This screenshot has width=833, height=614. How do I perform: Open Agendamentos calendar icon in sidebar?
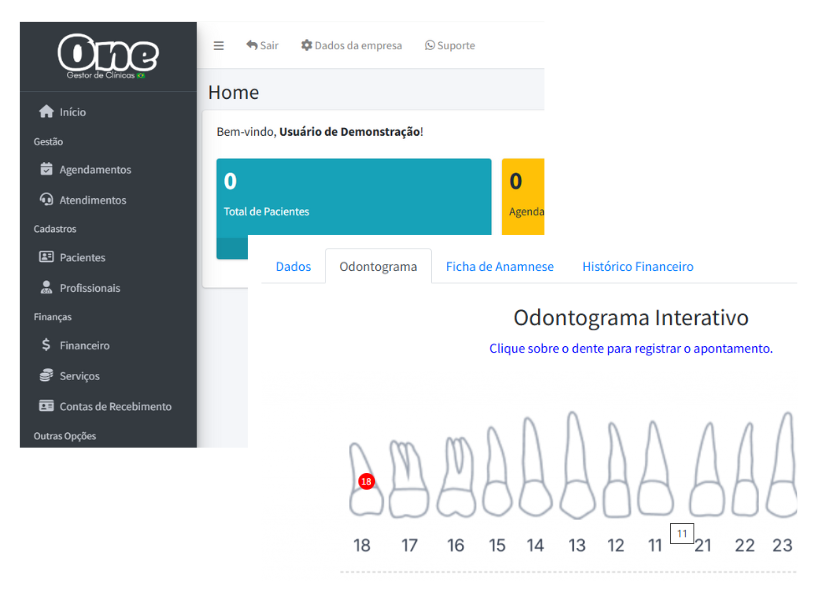tap(46, 170)
